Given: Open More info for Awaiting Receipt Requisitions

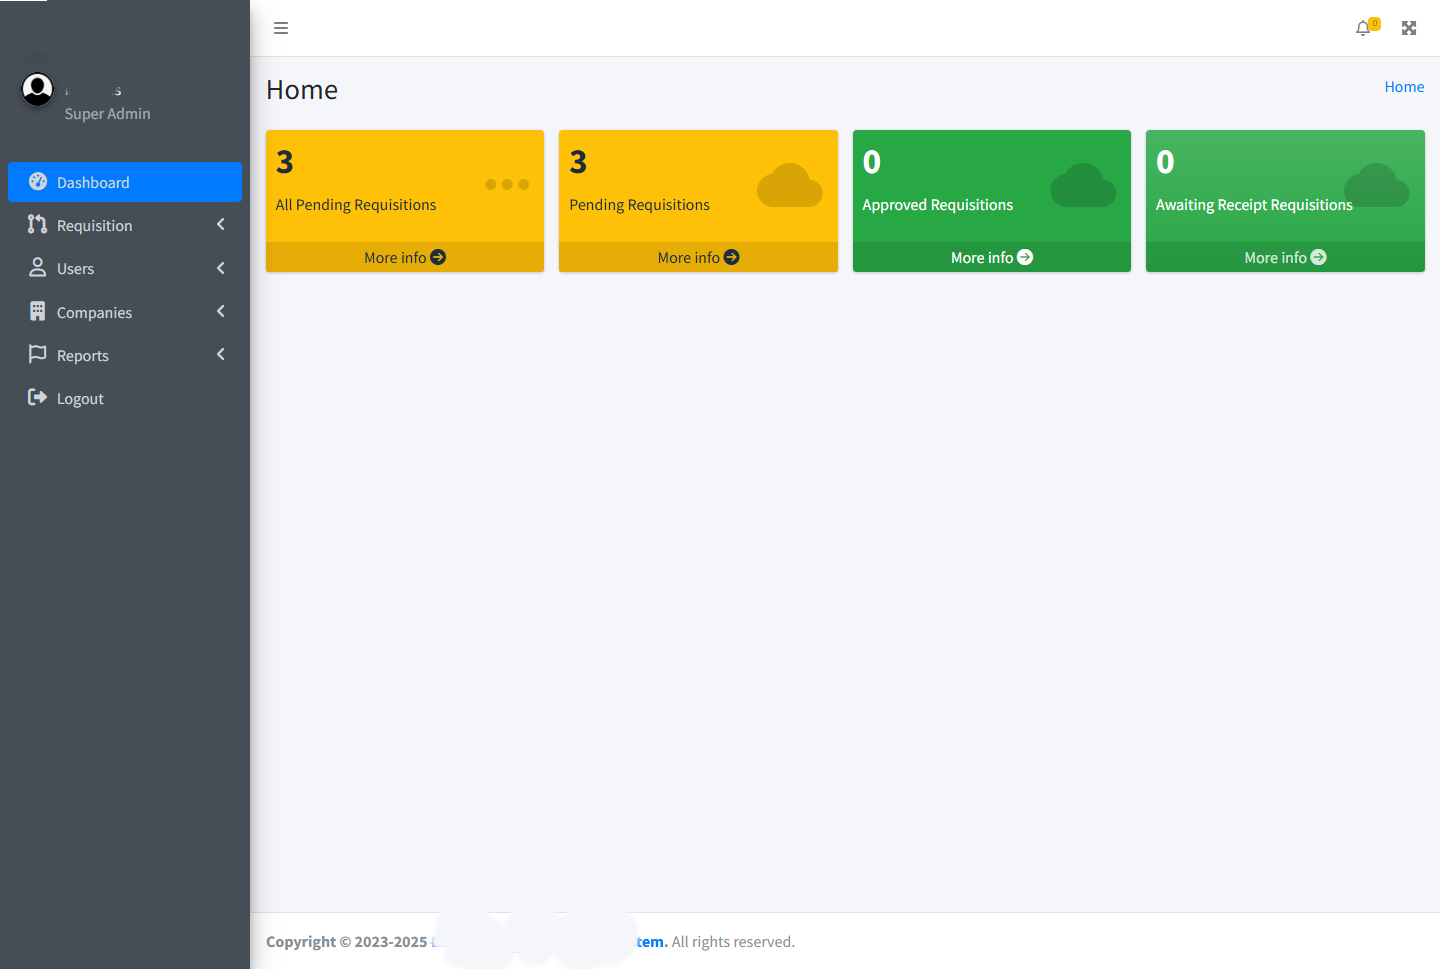Looking at the screenshot, I should coord(1285,257).
